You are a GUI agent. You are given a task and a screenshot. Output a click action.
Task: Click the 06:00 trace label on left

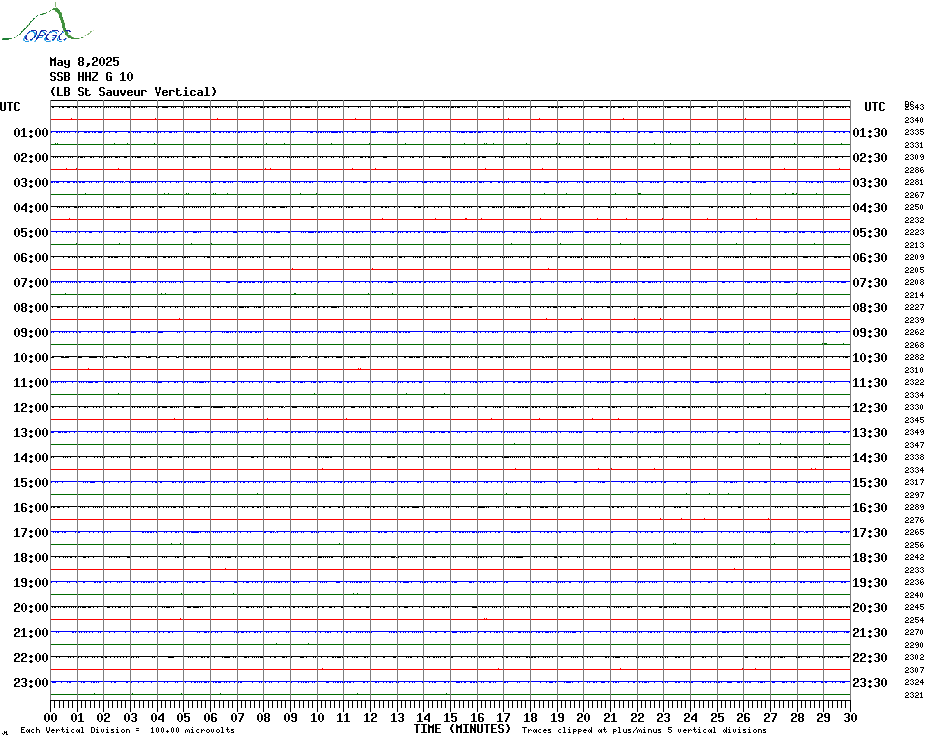click(31, 258)
